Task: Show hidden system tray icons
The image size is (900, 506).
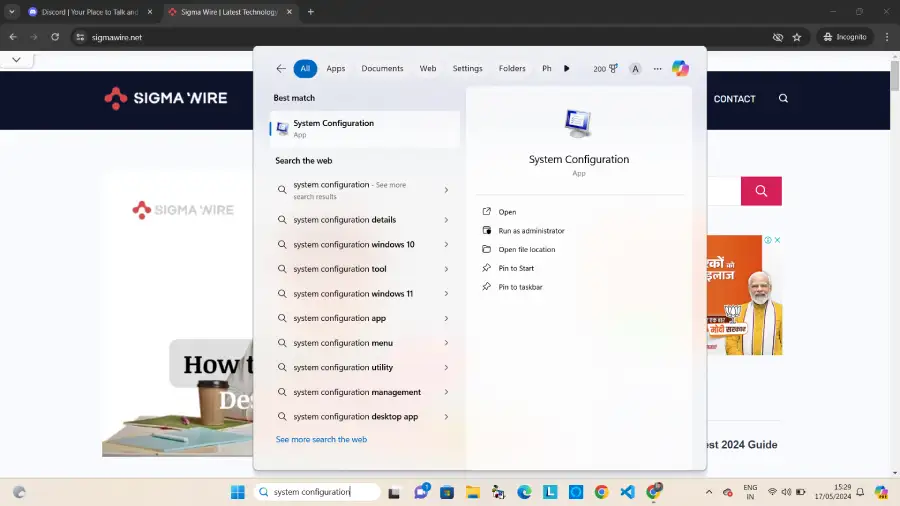Action: tap(709, 492)
